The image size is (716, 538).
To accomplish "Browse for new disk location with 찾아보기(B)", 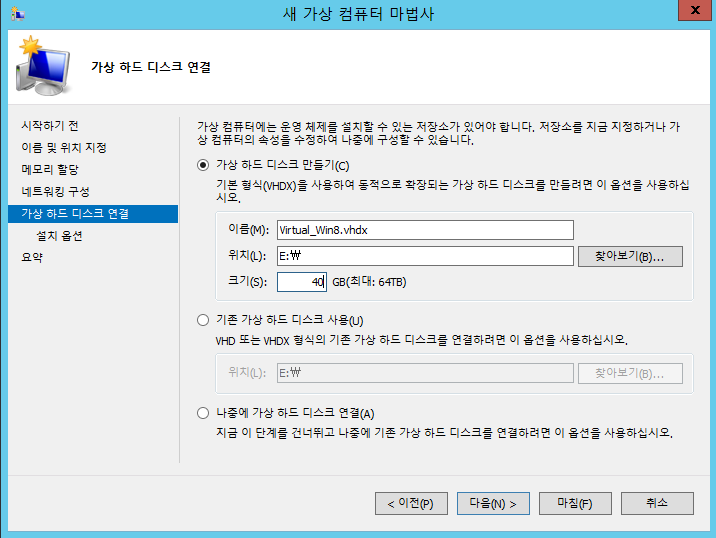I will 630,256.
